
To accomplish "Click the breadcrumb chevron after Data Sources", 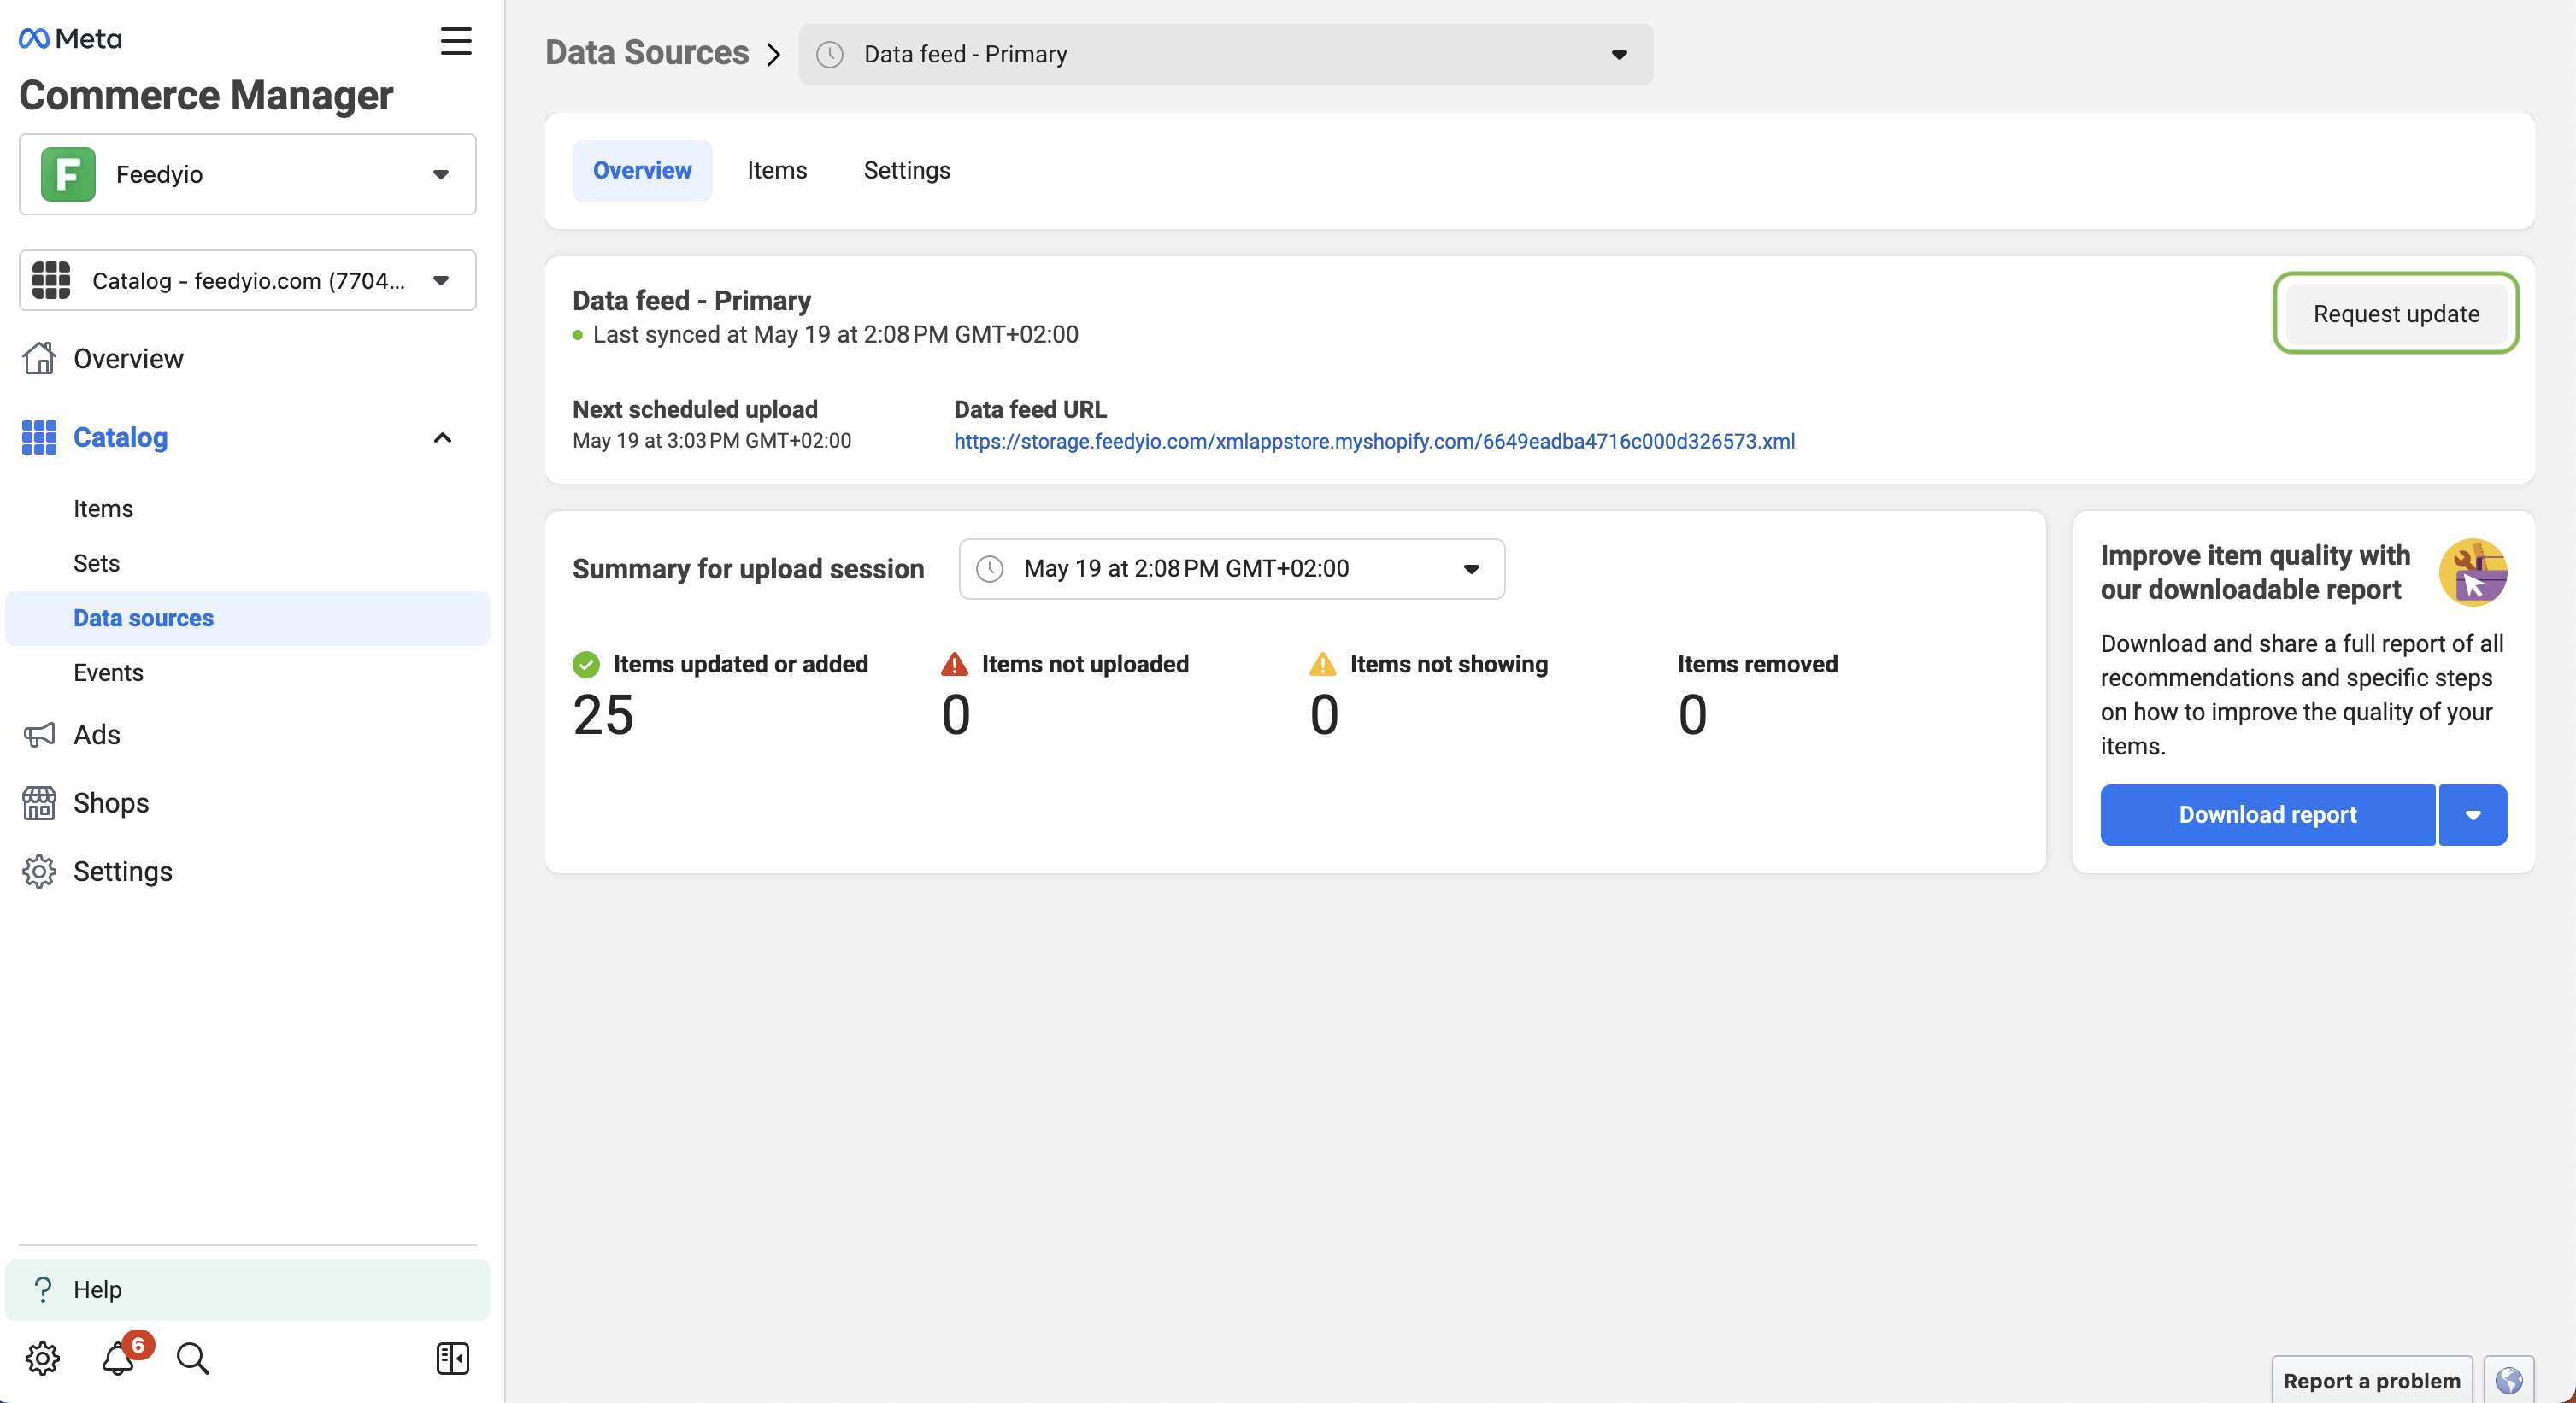I will point(773,54).
